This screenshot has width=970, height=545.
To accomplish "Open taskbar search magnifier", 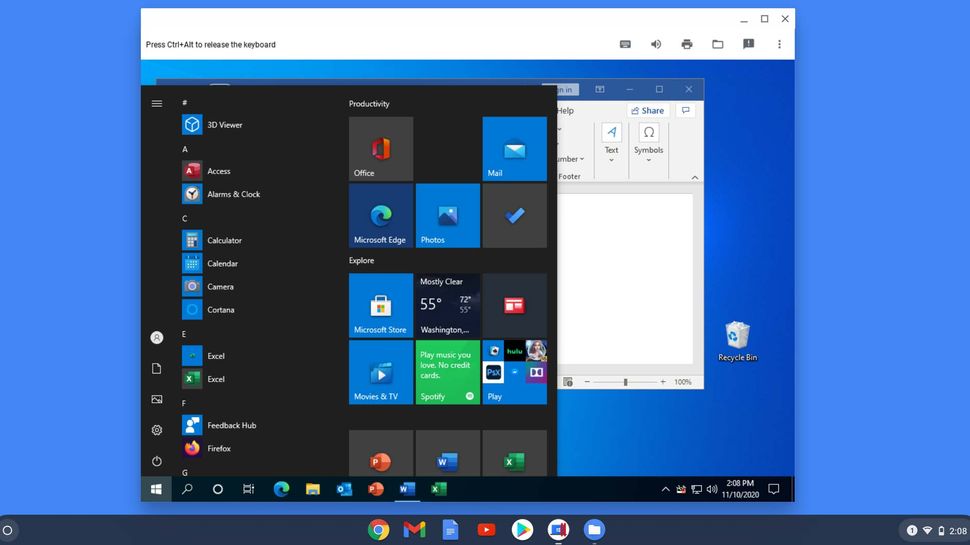I will pyautogui.click(x=187, y=489).
